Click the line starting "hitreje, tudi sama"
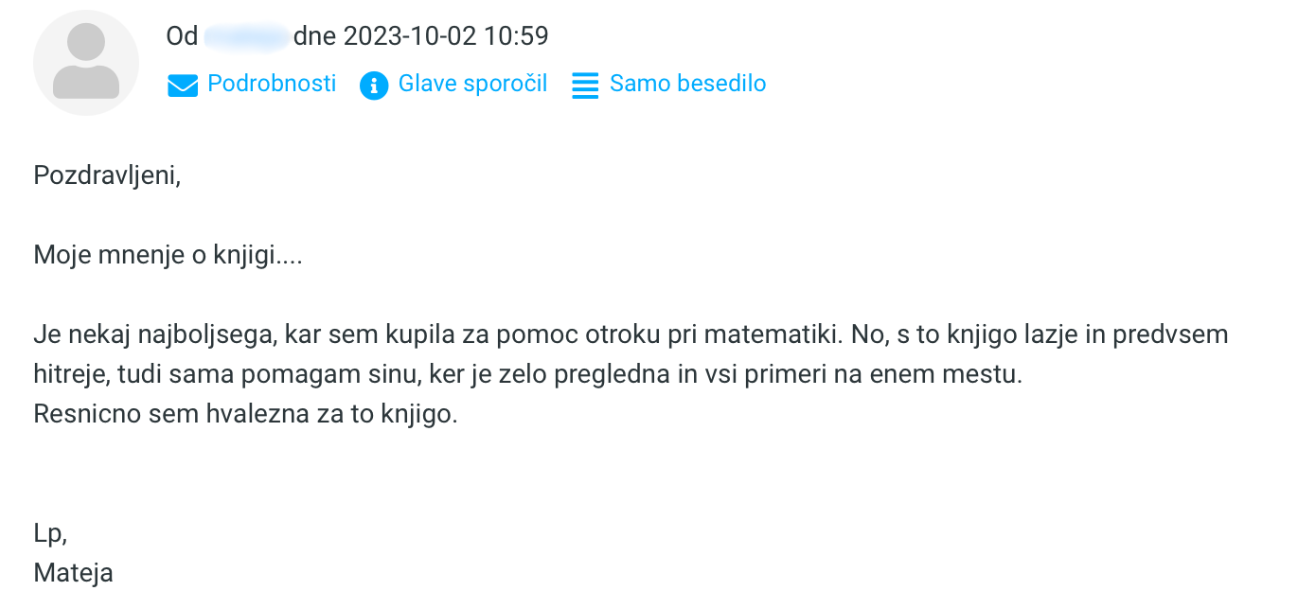 [x=300, y=374]
